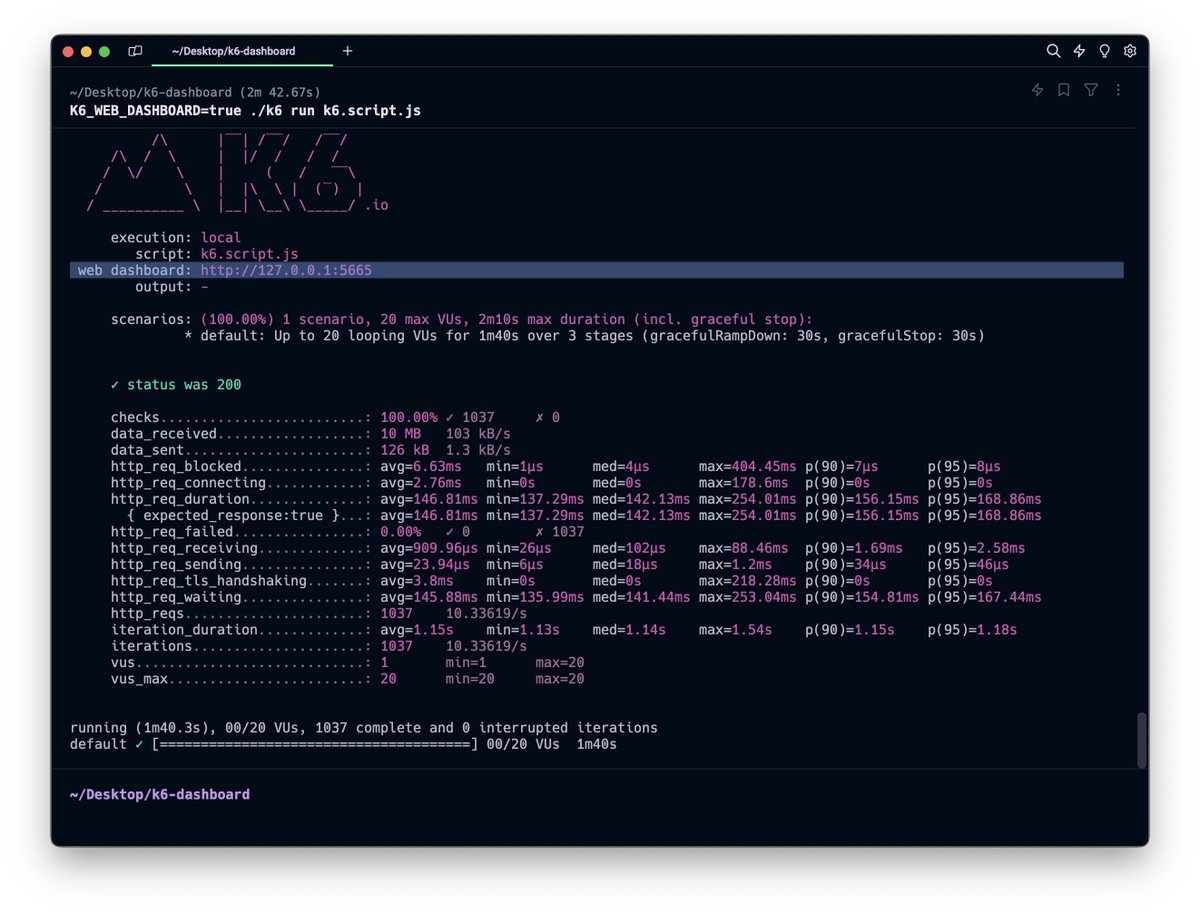
Task: Bookmark the command block
Action: pyautogui.click(x=1064, y=90)
